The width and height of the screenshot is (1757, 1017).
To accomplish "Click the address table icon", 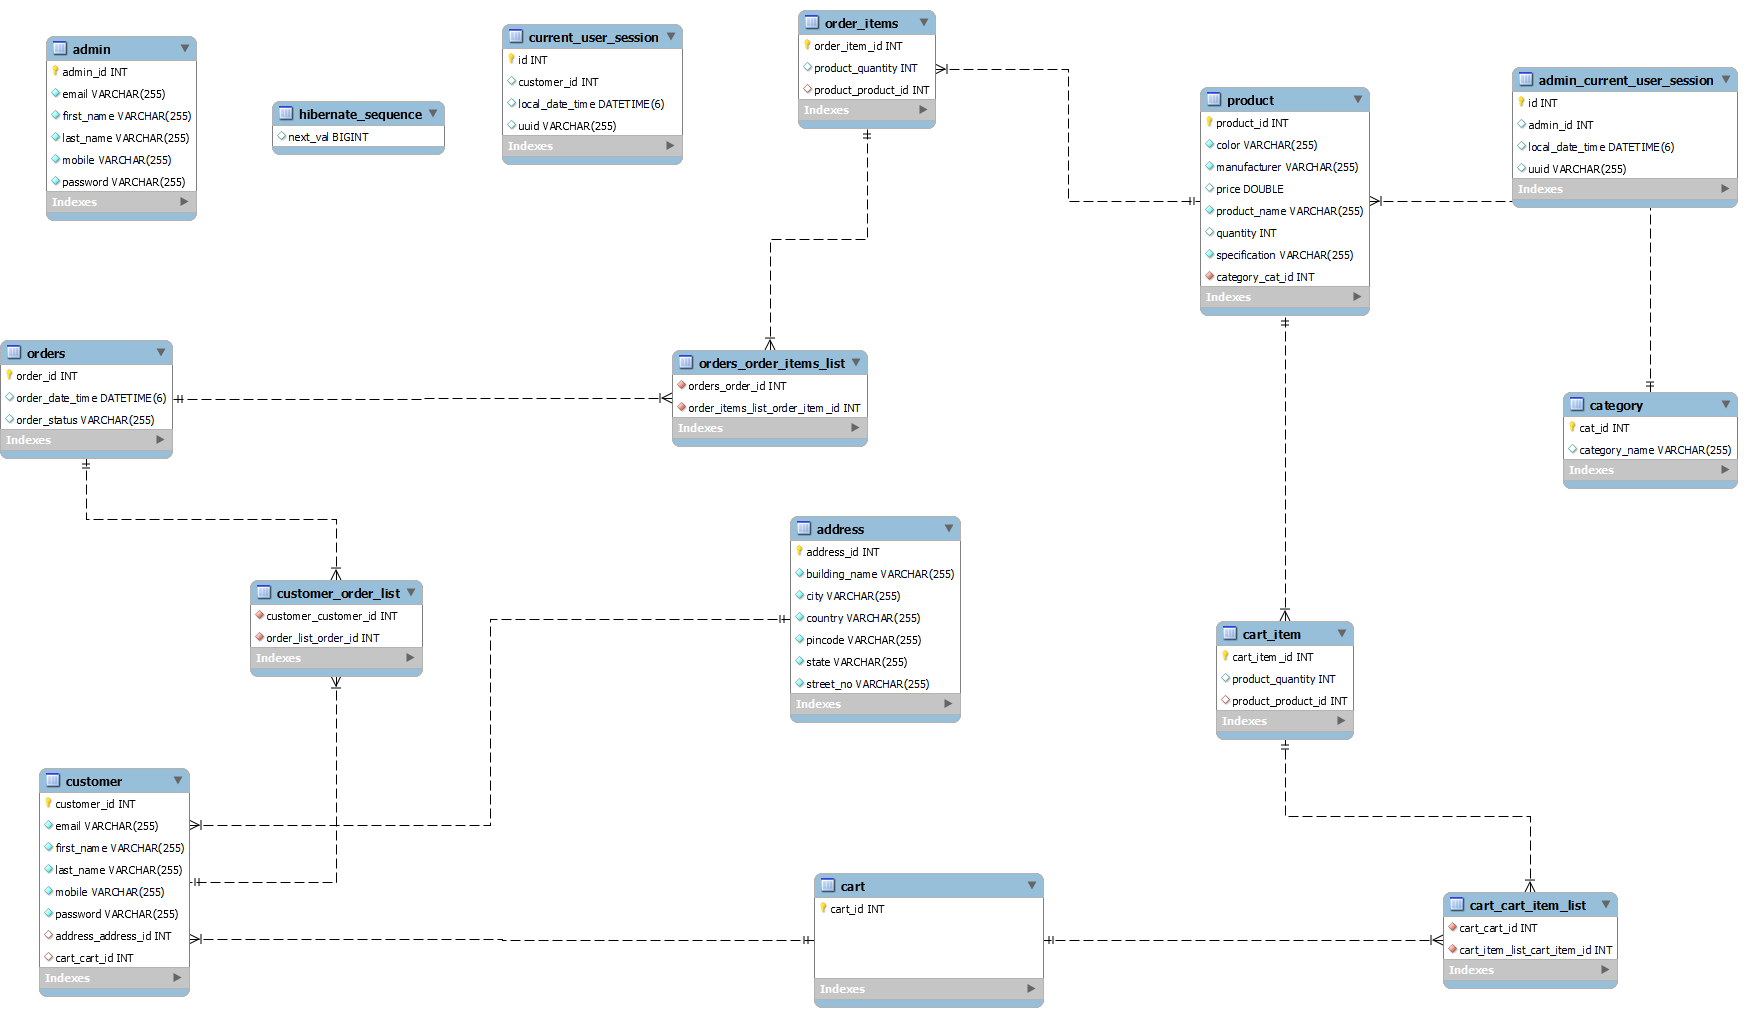I will pyautogui.click(x=804, y=528).
